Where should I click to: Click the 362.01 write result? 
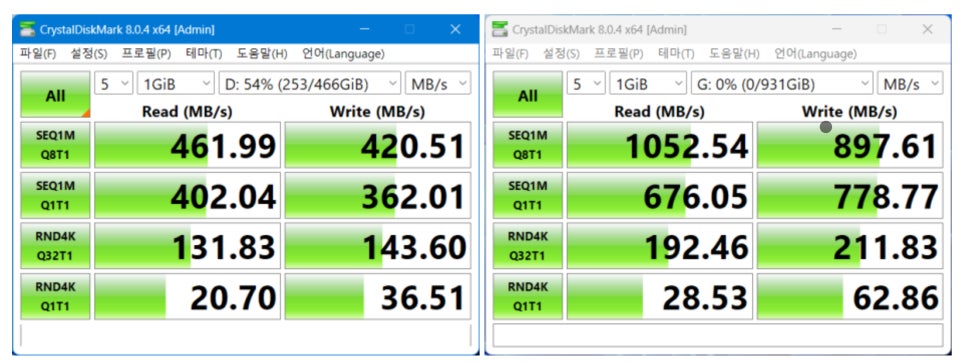pos(378,195)
